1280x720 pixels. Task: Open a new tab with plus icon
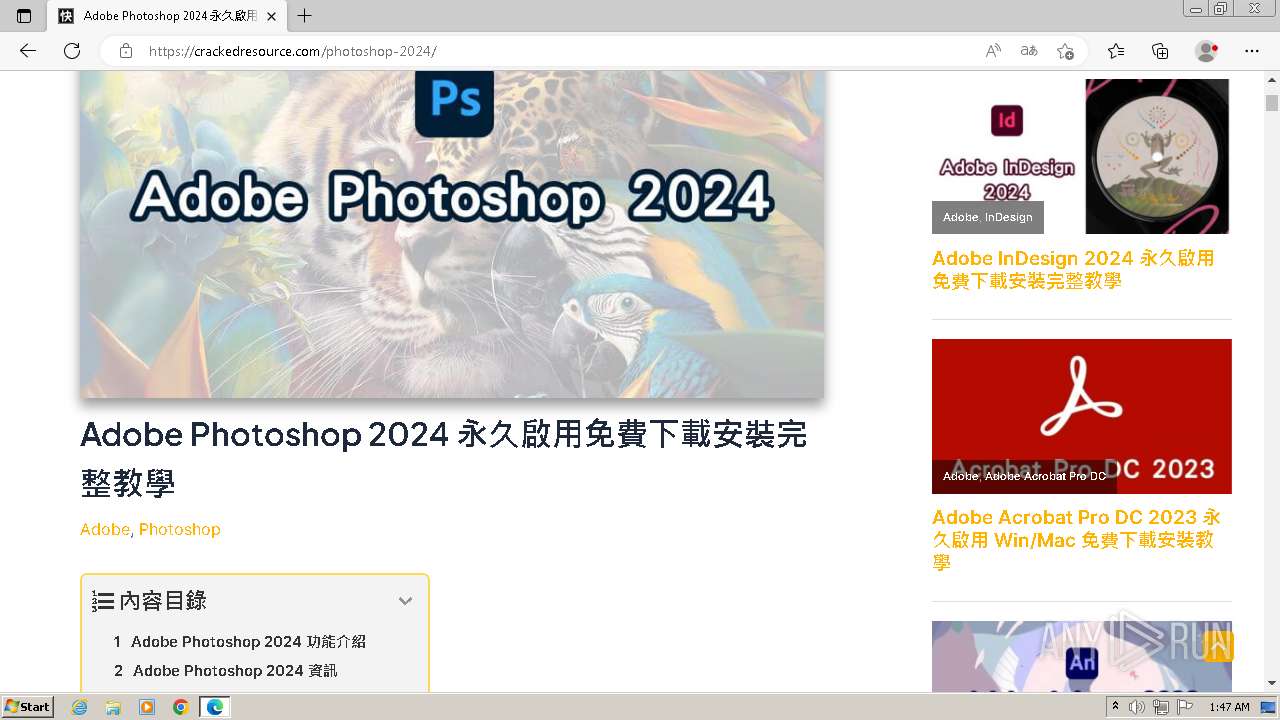[x=305, y=16]
